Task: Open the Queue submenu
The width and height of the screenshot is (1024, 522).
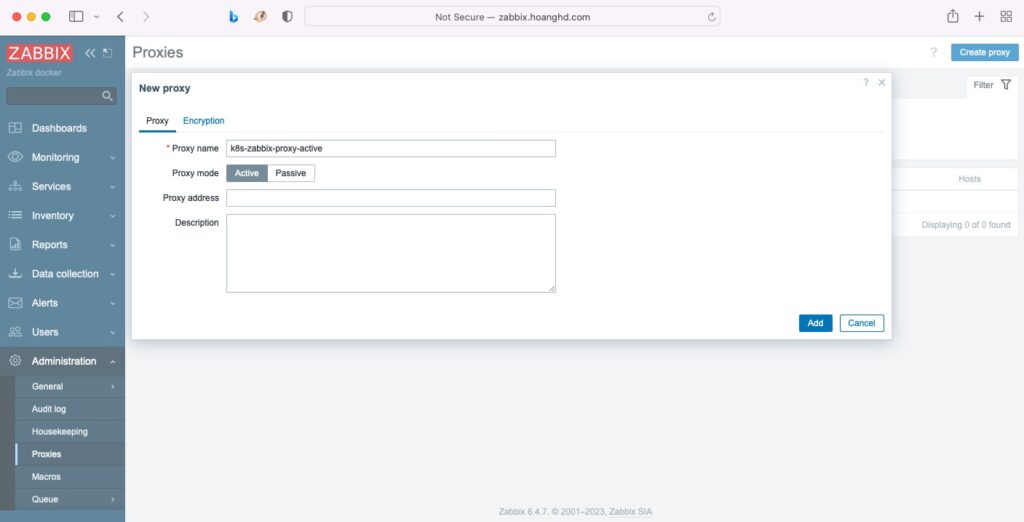Action: [x=70, y=499]
